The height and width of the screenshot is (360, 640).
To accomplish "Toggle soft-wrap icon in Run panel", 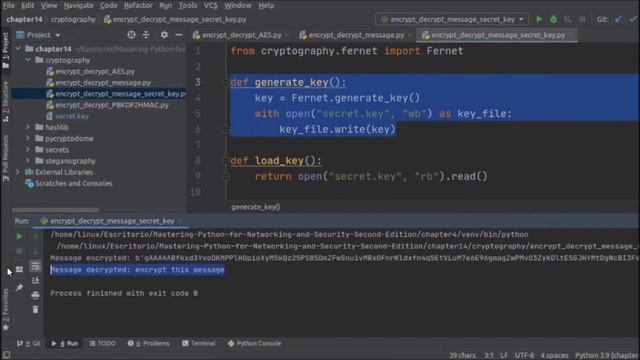I will click(36, 266).
